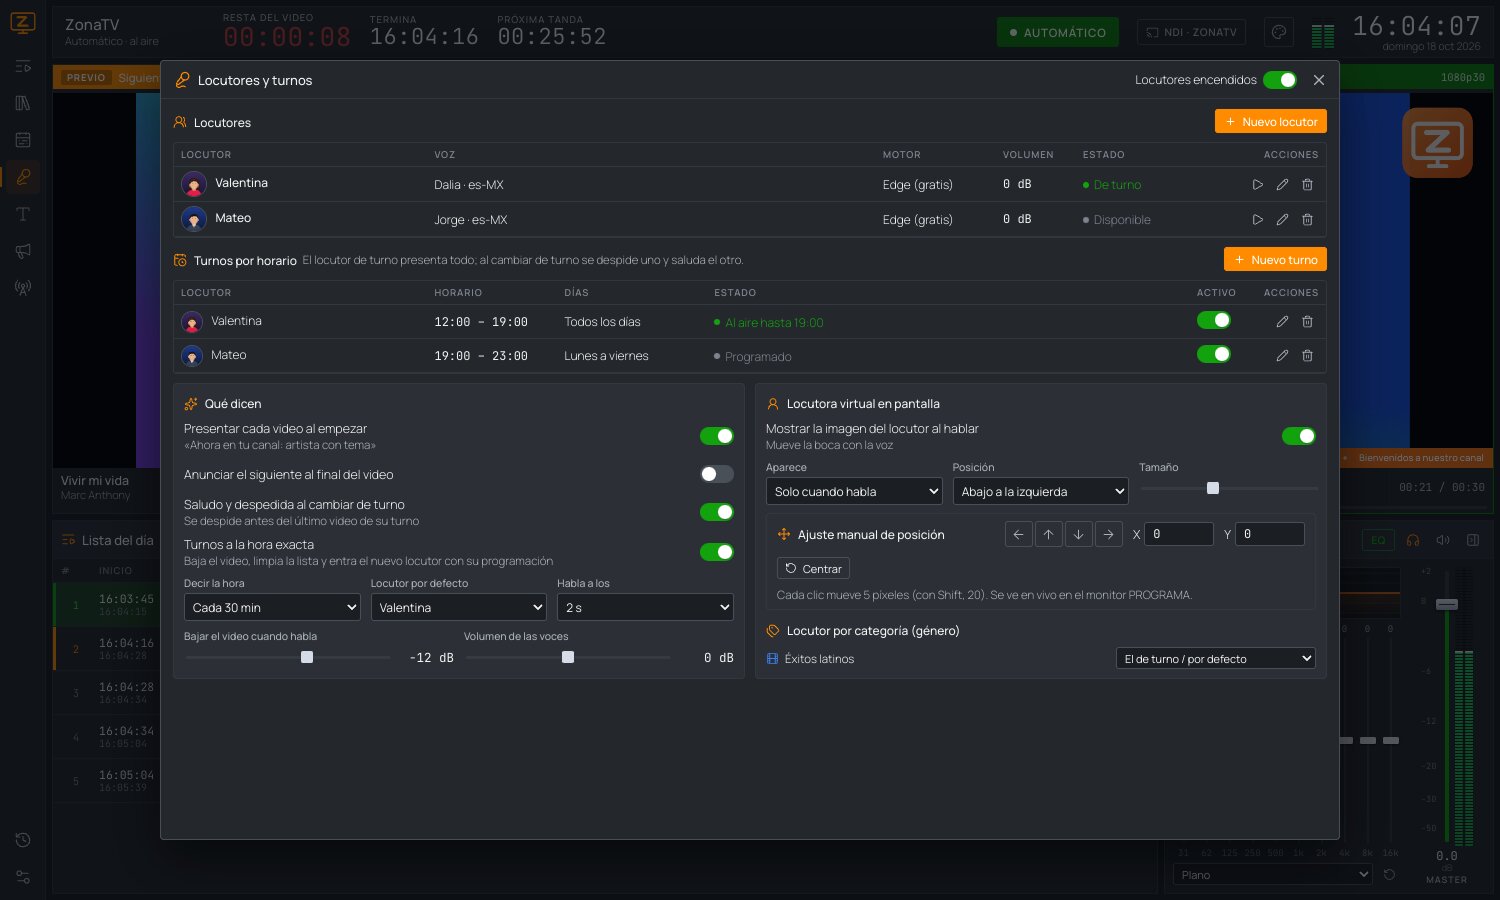The image size is (1500, 900).
Task: Open the announcers sidebar icon
Action: [x=23, y=177]
